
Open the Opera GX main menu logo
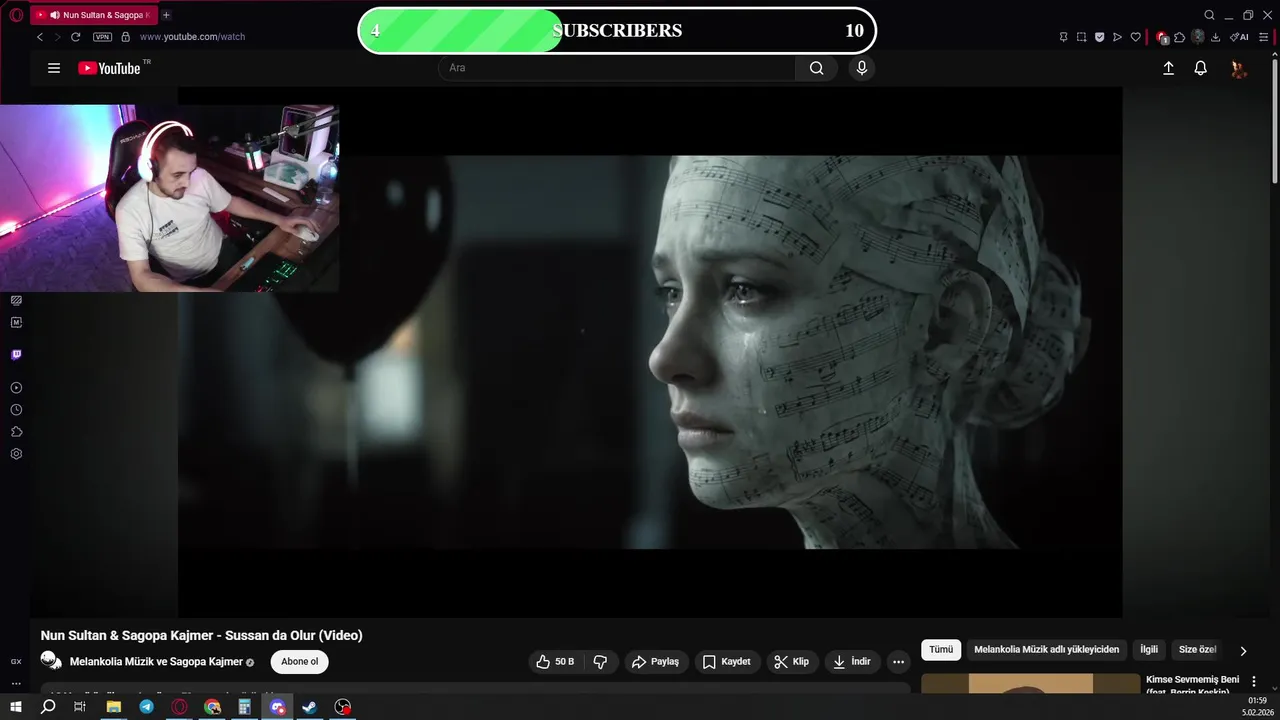pos(16,15)
